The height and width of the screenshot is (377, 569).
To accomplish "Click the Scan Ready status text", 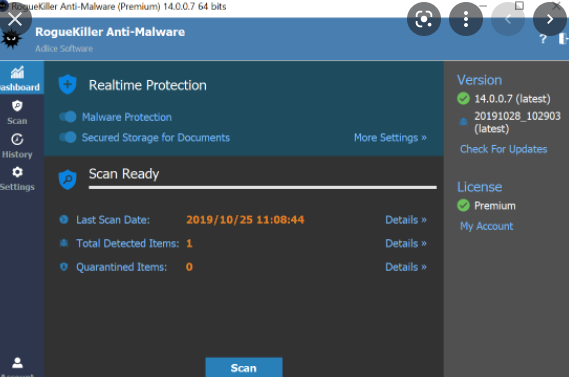I will pos(124,174).
